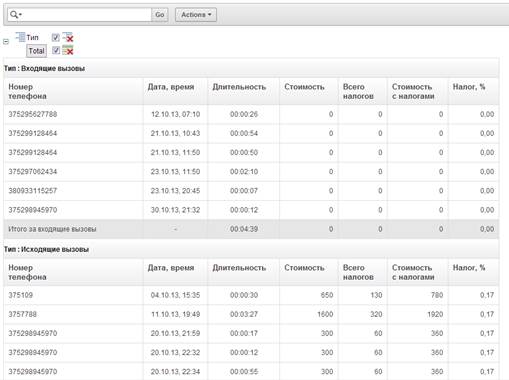The height and width of the screenshot is (380, 509).
Task: Click duration value 00:02:10
Action: 244,172
